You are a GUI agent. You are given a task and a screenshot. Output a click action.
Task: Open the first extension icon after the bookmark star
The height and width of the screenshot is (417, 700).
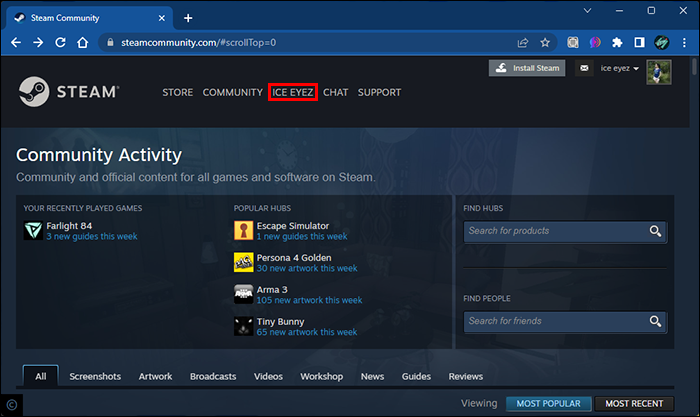573,42
